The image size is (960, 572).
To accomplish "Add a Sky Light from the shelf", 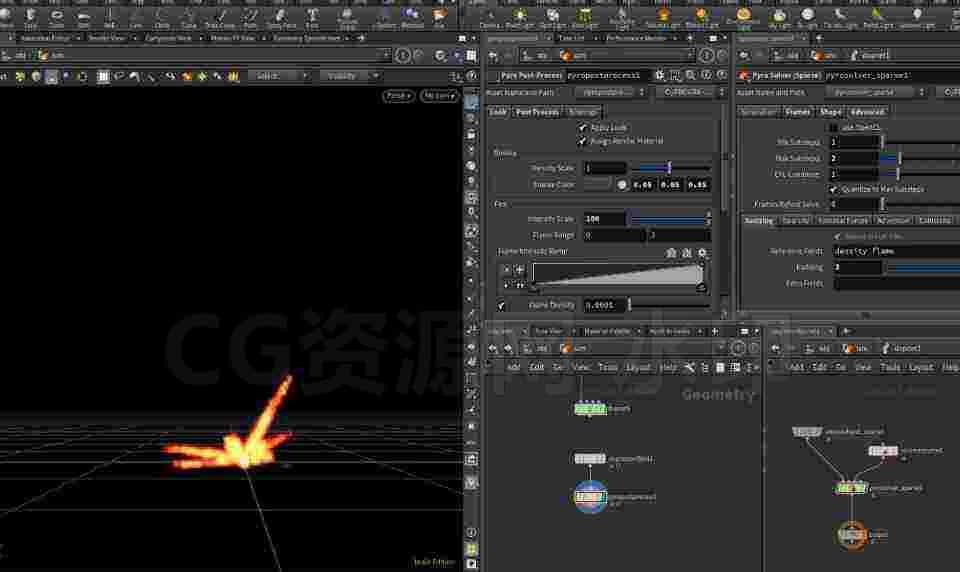I will [779, 17].
